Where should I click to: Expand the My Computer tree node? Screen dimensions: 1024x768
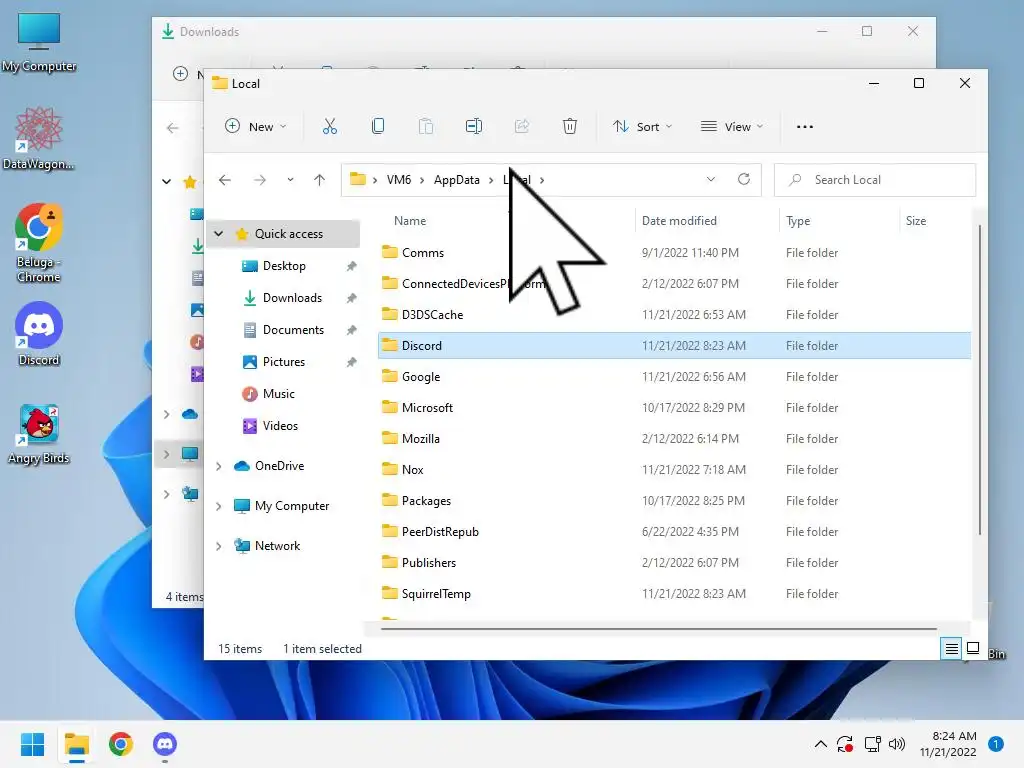pyautogui.click(x=219, y=506)
